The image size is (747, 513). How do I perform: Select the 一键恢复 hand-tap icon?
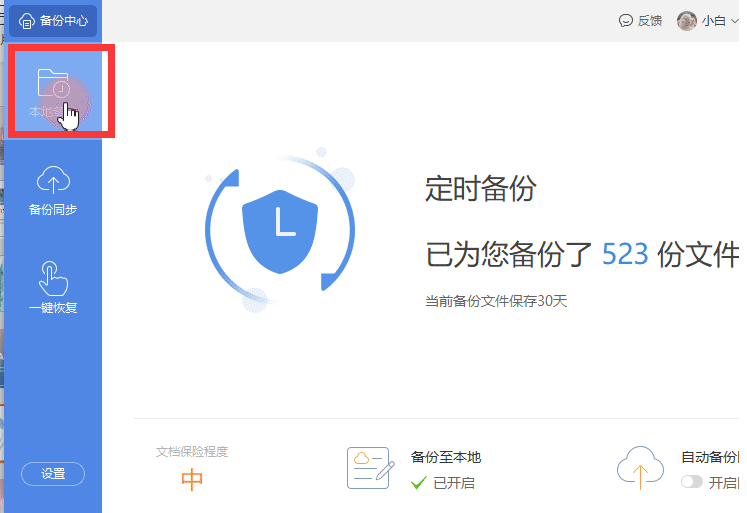pos(52,277)
